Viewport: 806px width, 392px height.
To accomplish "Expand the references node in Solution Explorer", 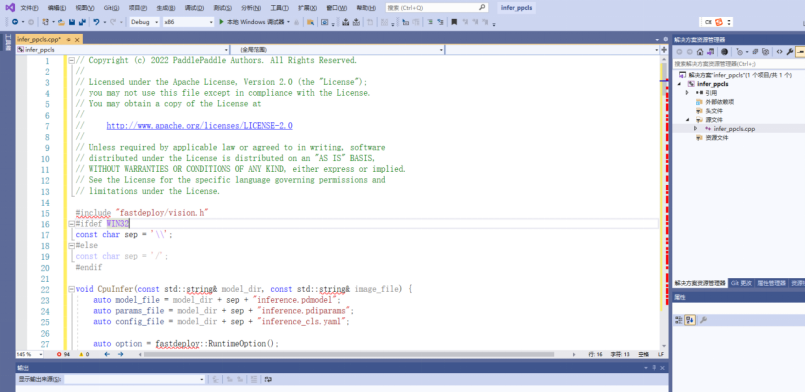I will pyautogui.click(x=687, y=93).
